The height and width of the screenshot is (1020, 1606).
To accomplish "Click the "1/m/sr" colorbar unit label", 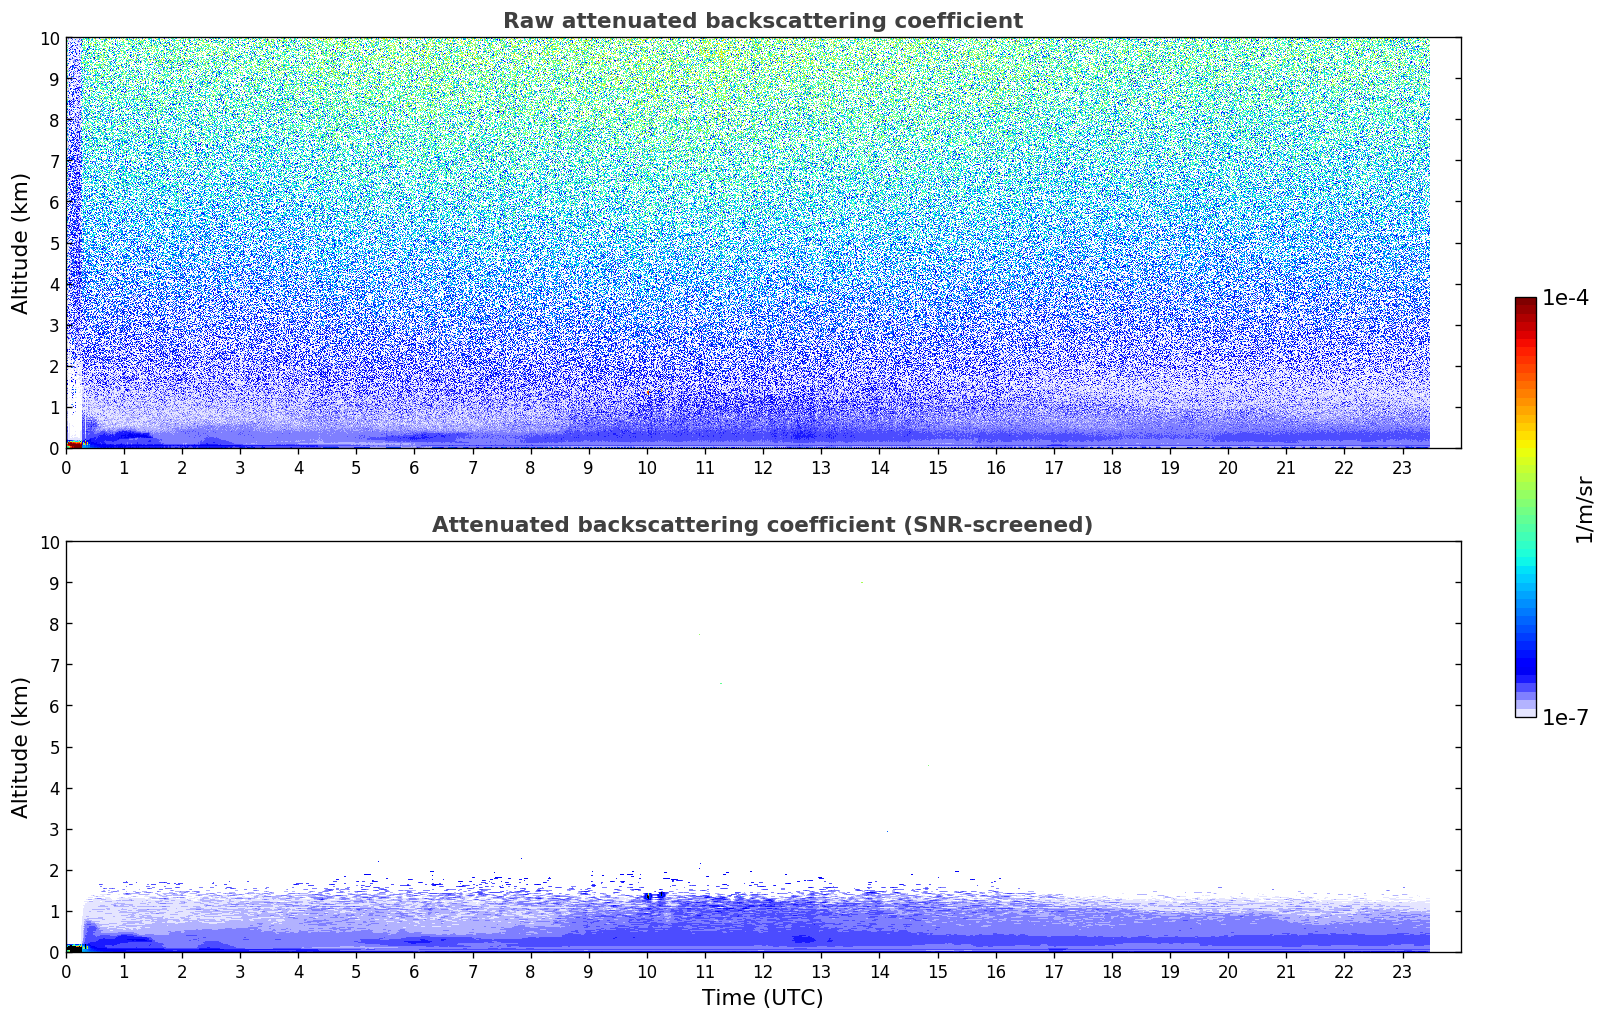I will [1583, 509].
